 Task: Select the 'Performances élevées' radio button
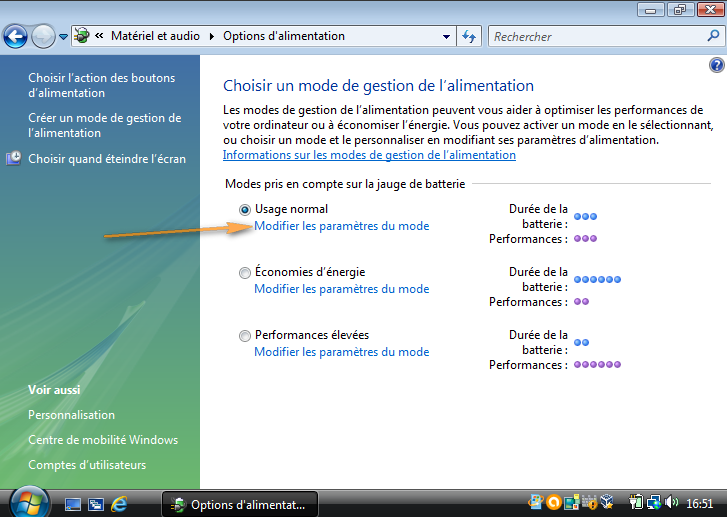[x=245, y=336]
